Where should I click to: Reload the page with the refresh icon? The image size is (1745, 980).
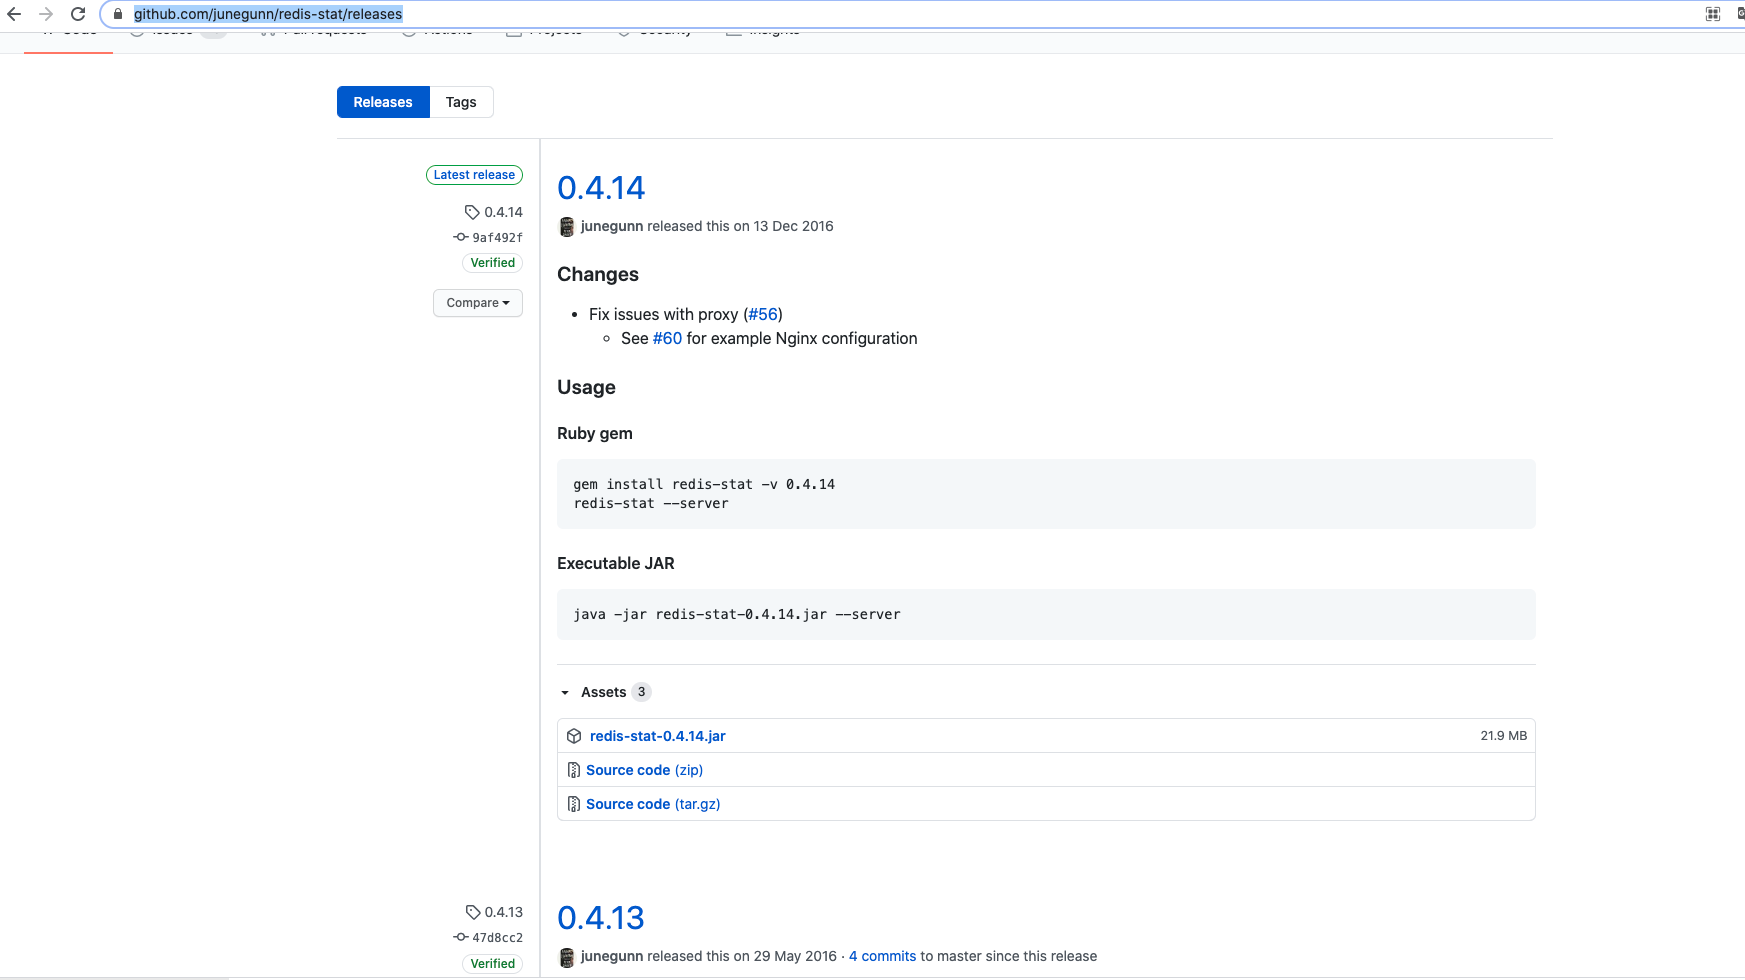[78, 14]
